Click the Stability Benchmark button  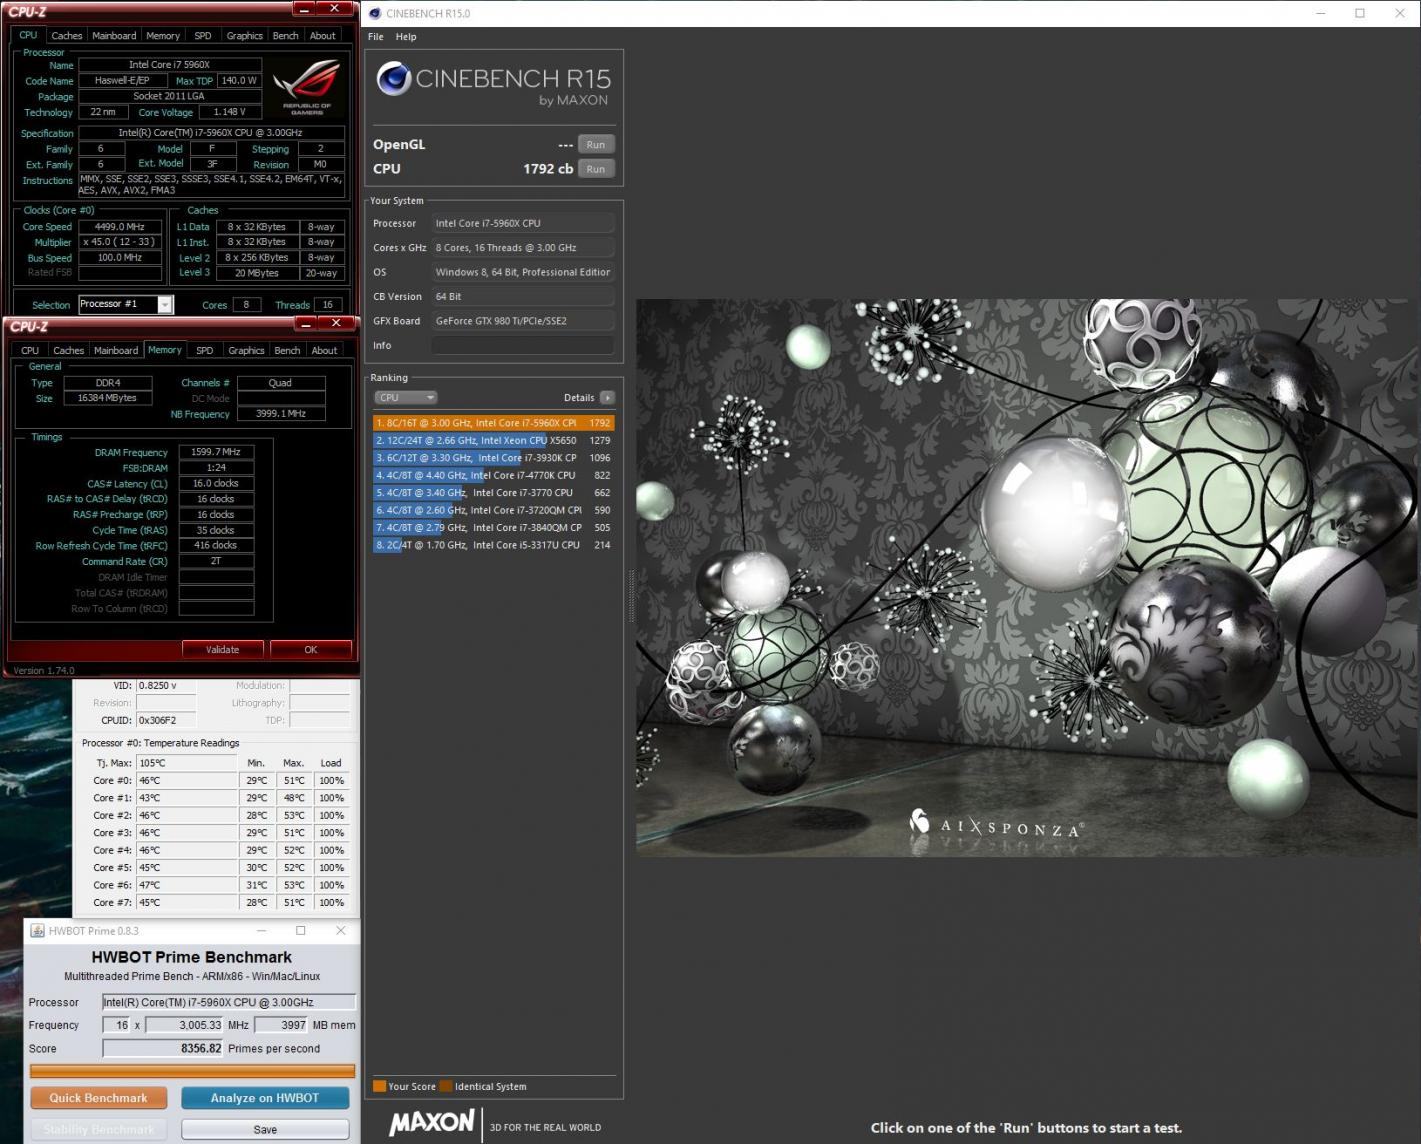pyautogui.click(x=98, y=1129)
